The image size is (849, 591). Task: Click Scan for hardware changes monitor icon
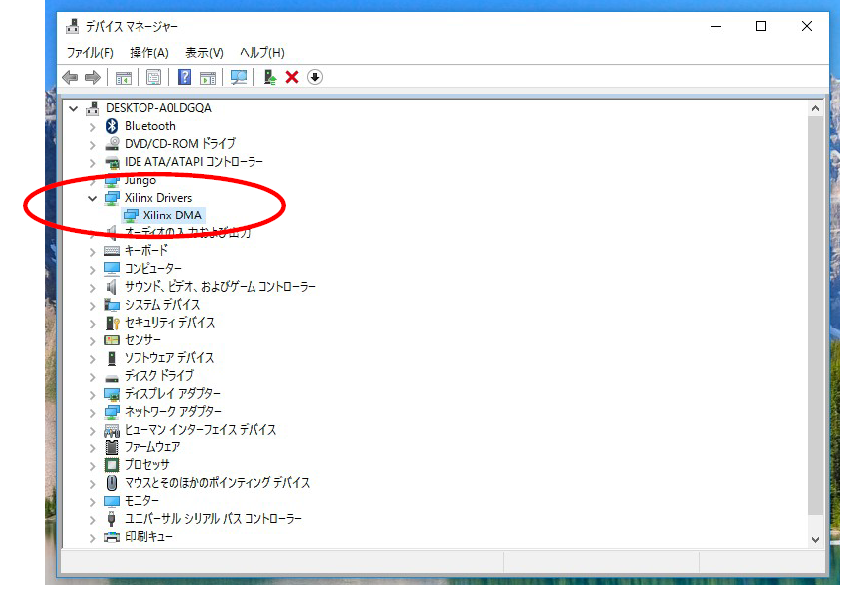(x=239, y=77)
